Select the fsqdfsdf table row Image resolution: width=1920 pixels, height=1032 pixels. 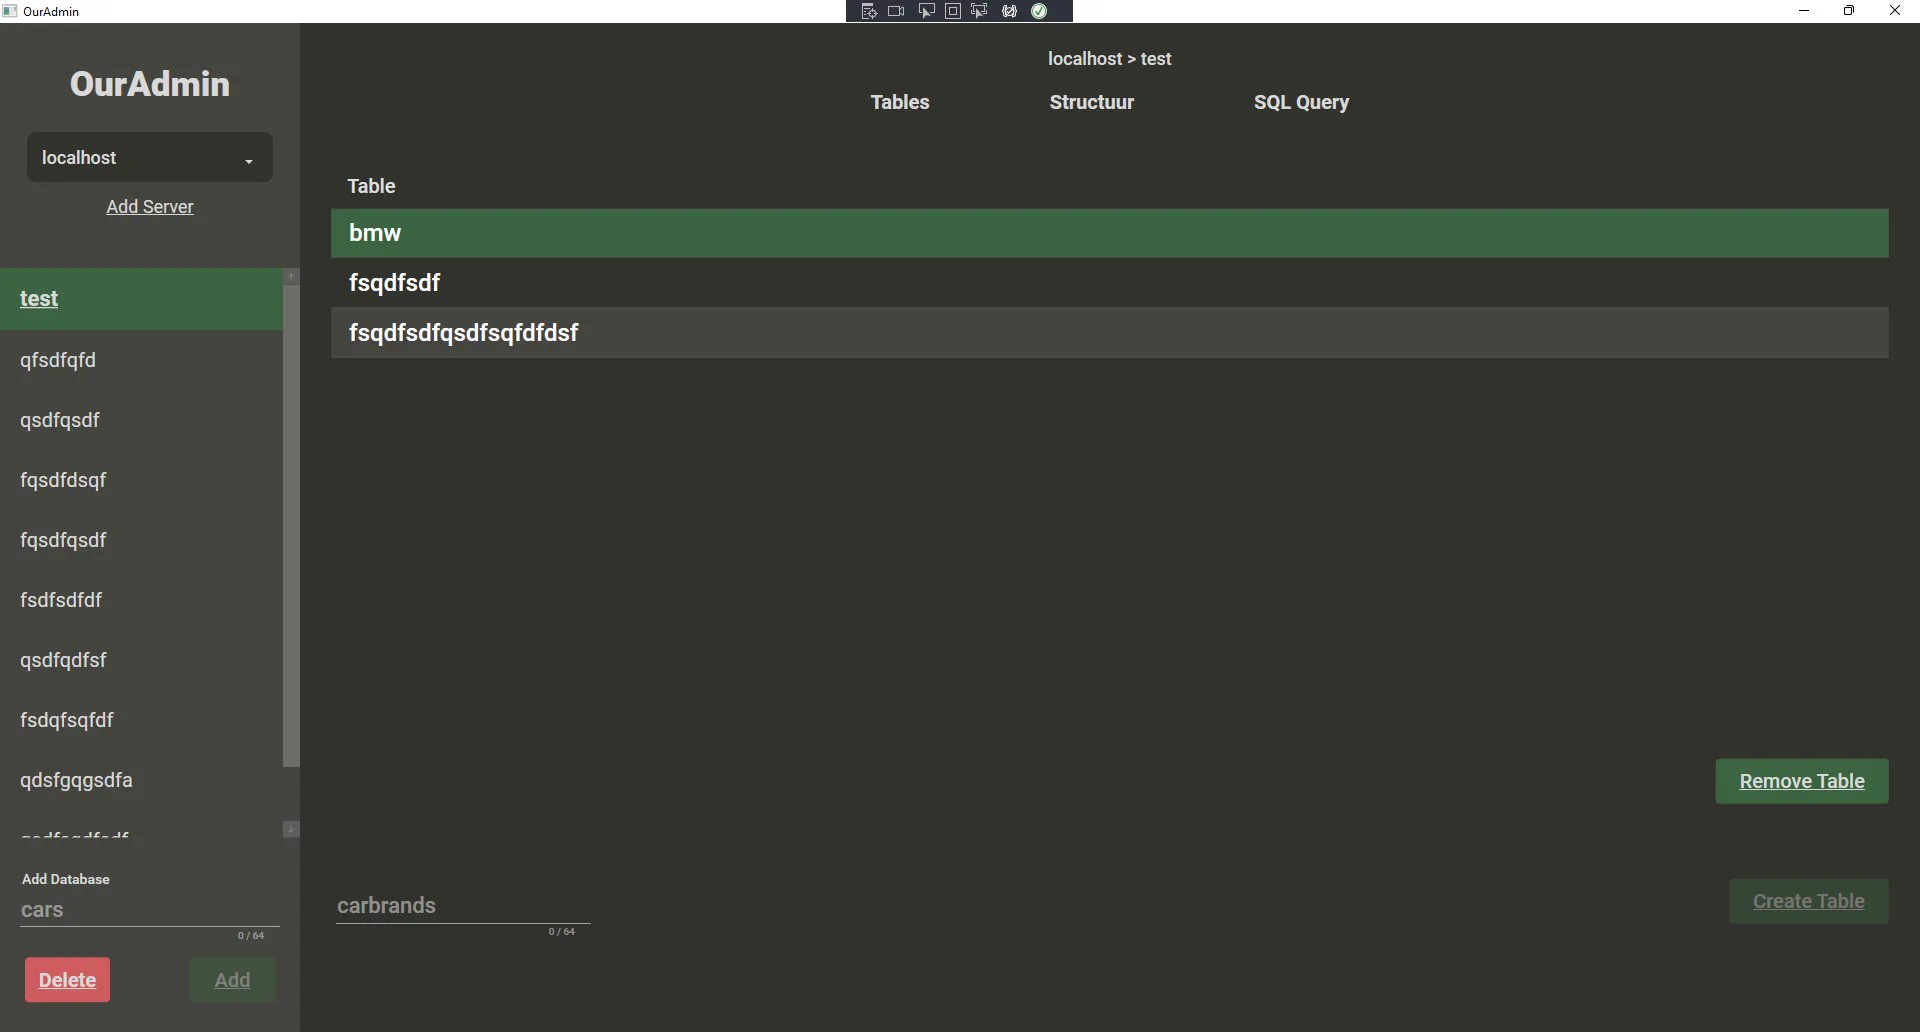coord(1109,283)
